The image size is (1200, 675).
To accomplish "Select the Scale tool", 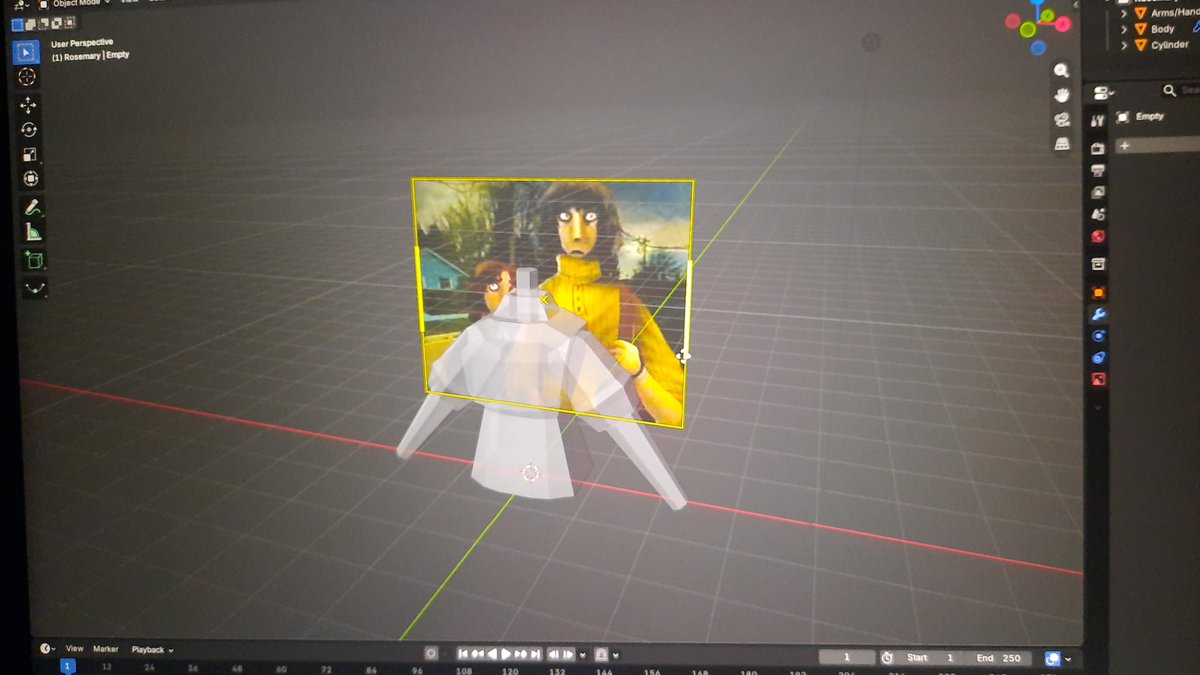I will pyautogui.click(x=29, y=154).
